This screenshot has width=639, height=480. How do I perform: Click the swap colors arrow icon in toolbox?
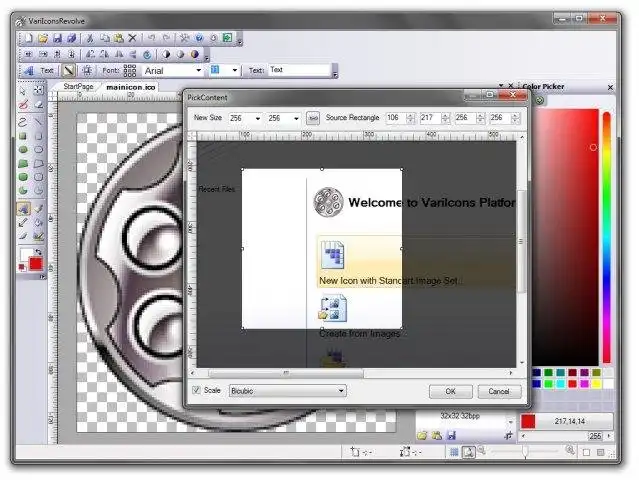coord(39,252)
